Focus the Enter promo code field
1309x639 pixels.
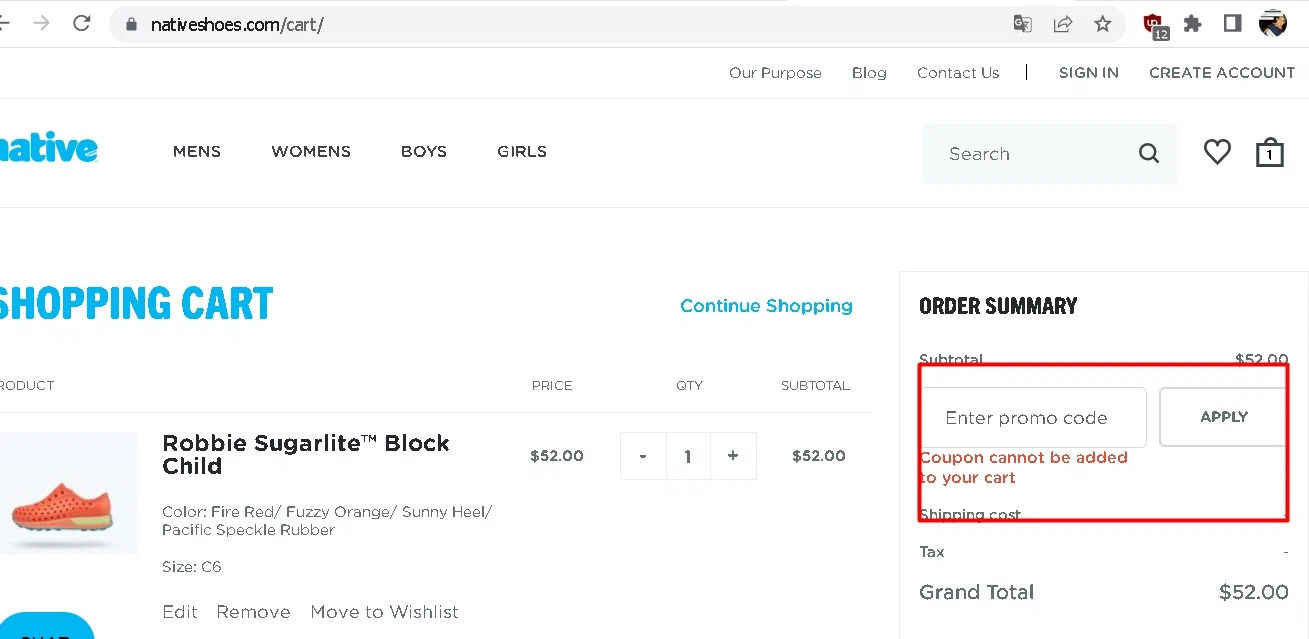pos(1032,418)
